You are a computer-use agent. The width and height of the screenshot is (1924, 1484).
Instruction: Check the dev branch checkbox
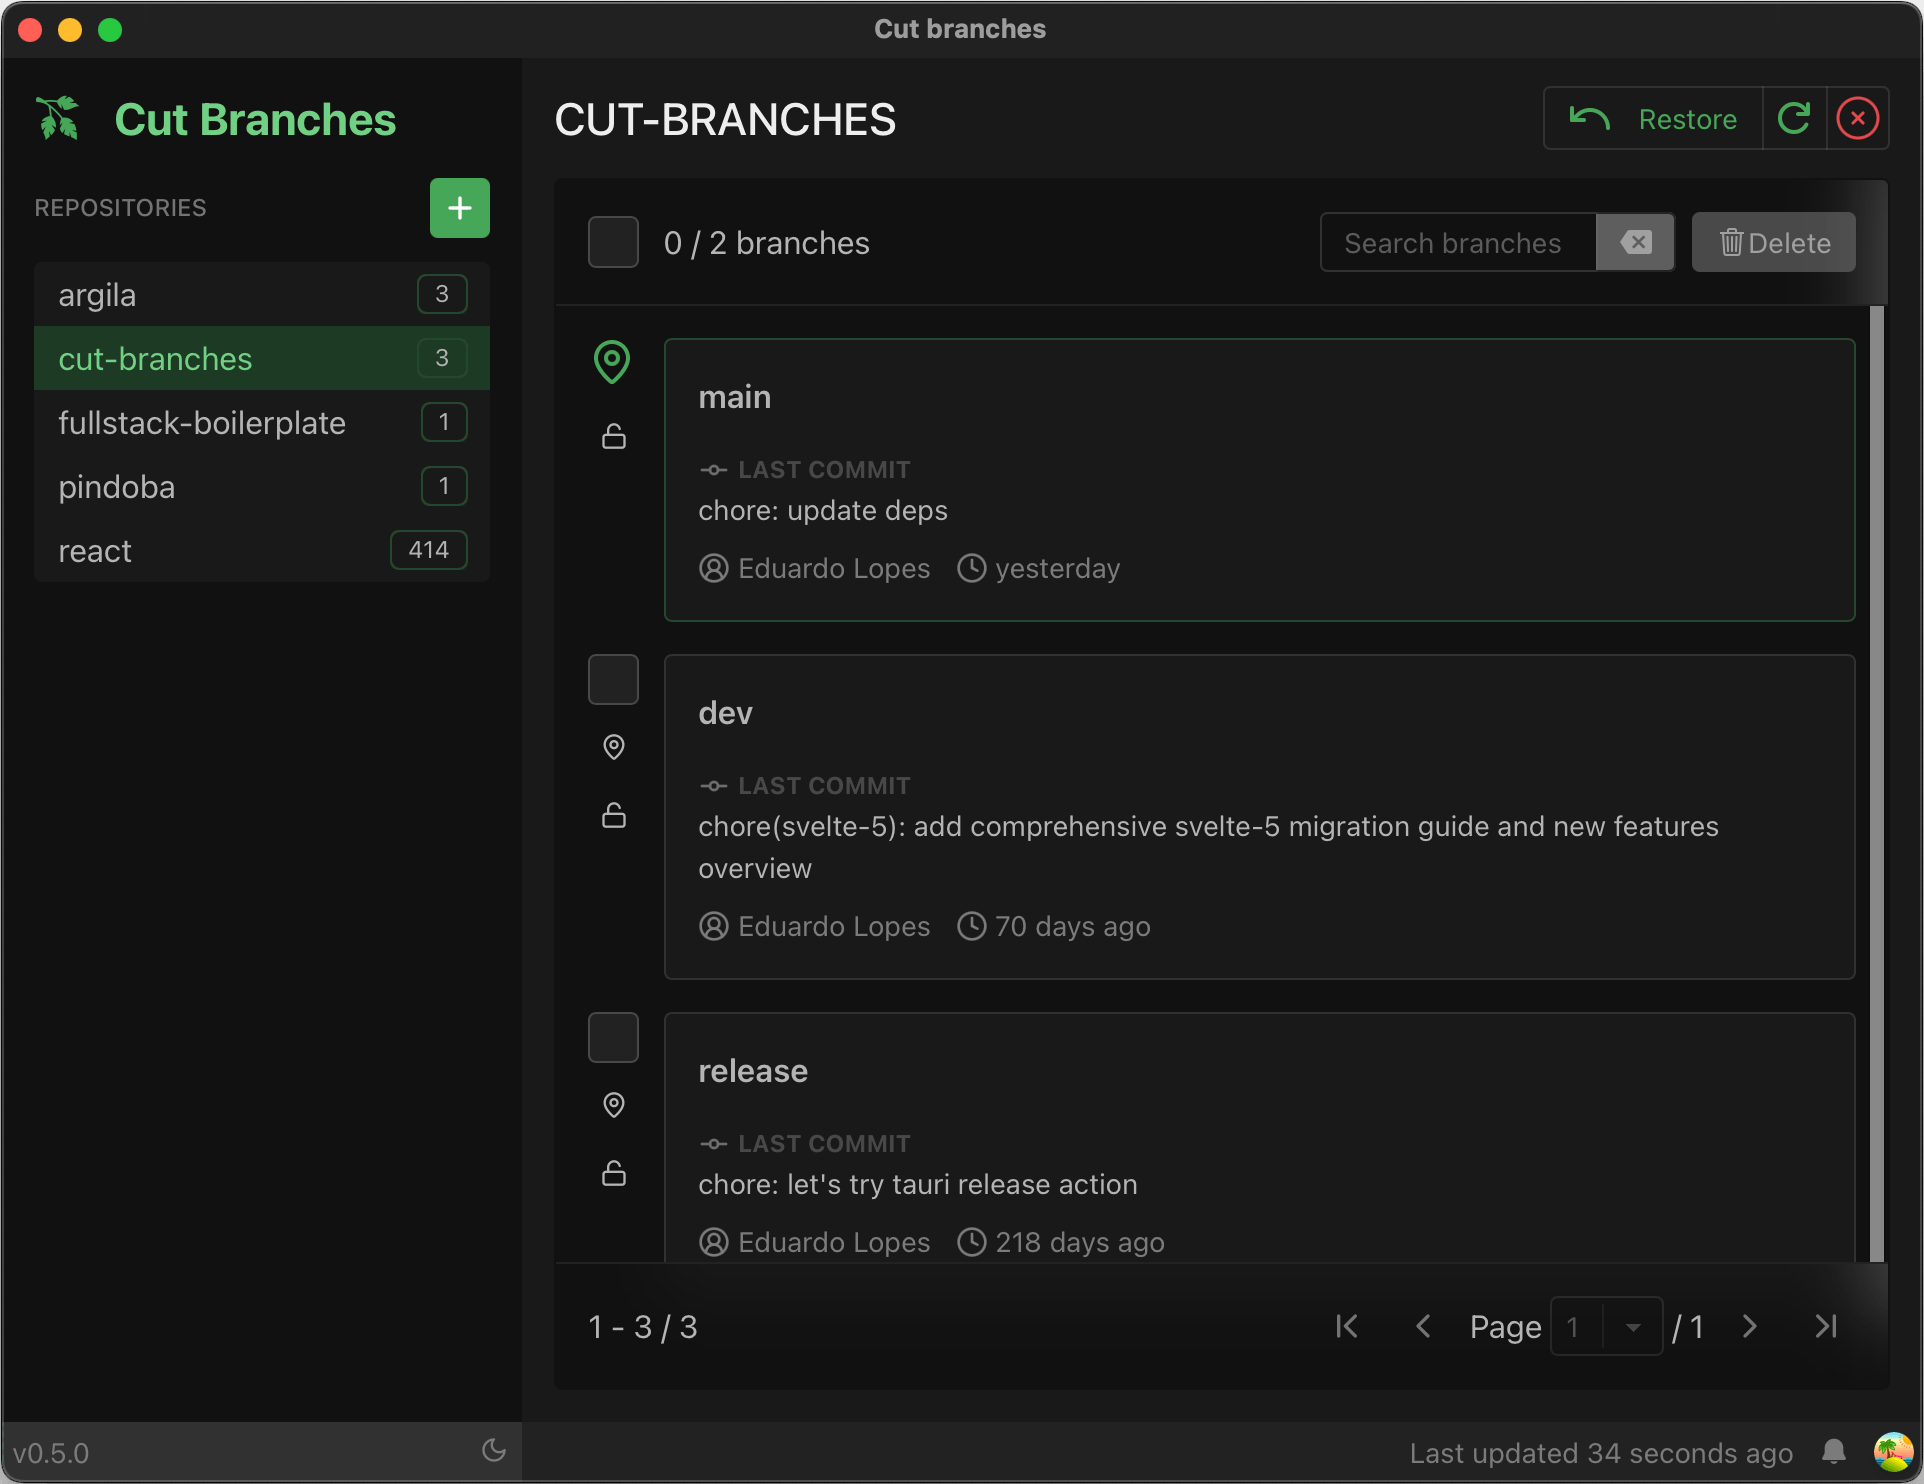click(x=613, y=679)
